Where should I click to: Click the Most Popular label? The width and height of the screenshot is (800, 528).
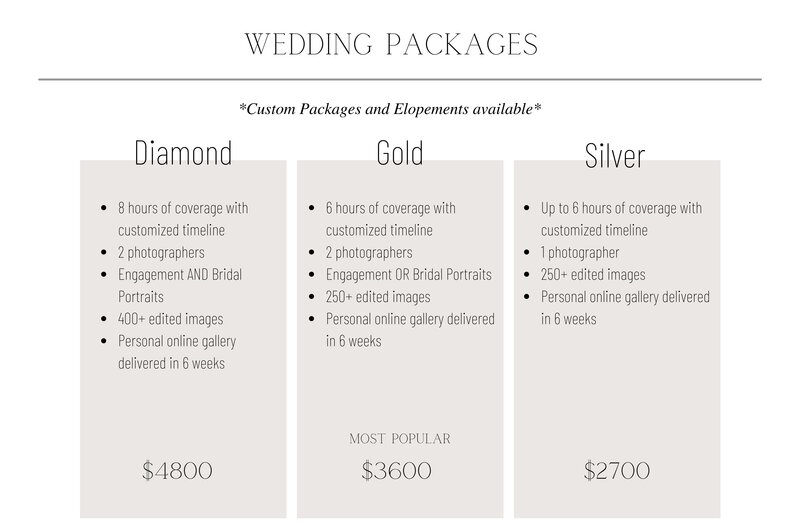[400, 439]
